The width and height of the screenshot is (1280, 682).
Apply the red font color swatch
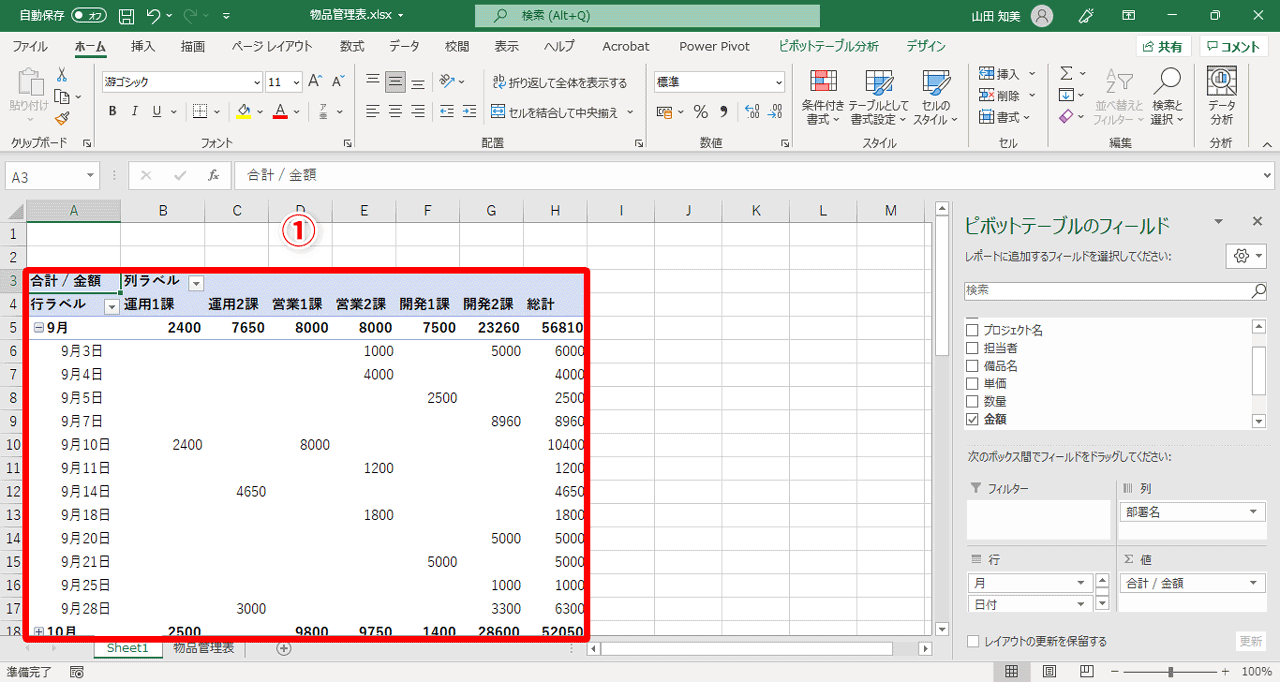tap(281, 111)
